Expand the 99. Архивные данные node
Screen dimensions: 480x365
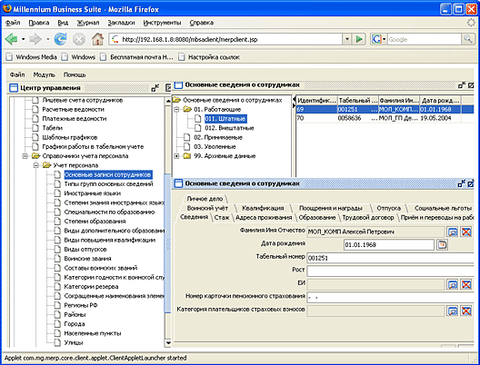point(177,156)
